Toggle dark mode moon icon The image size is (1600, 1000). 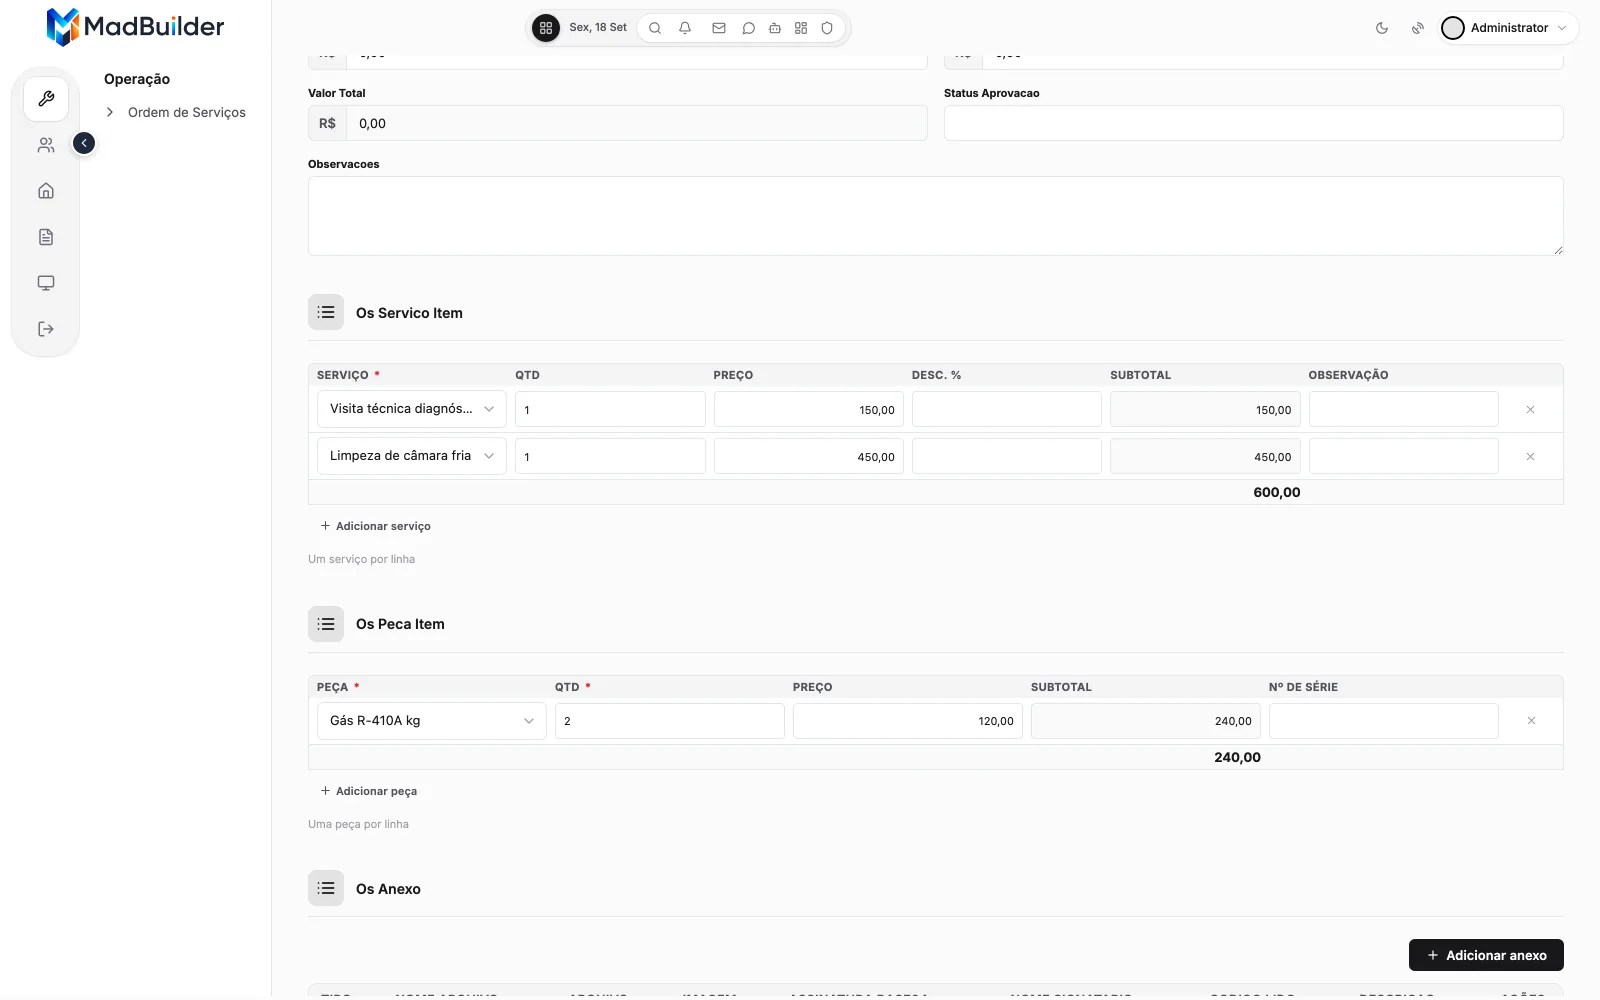point(1382,28)
